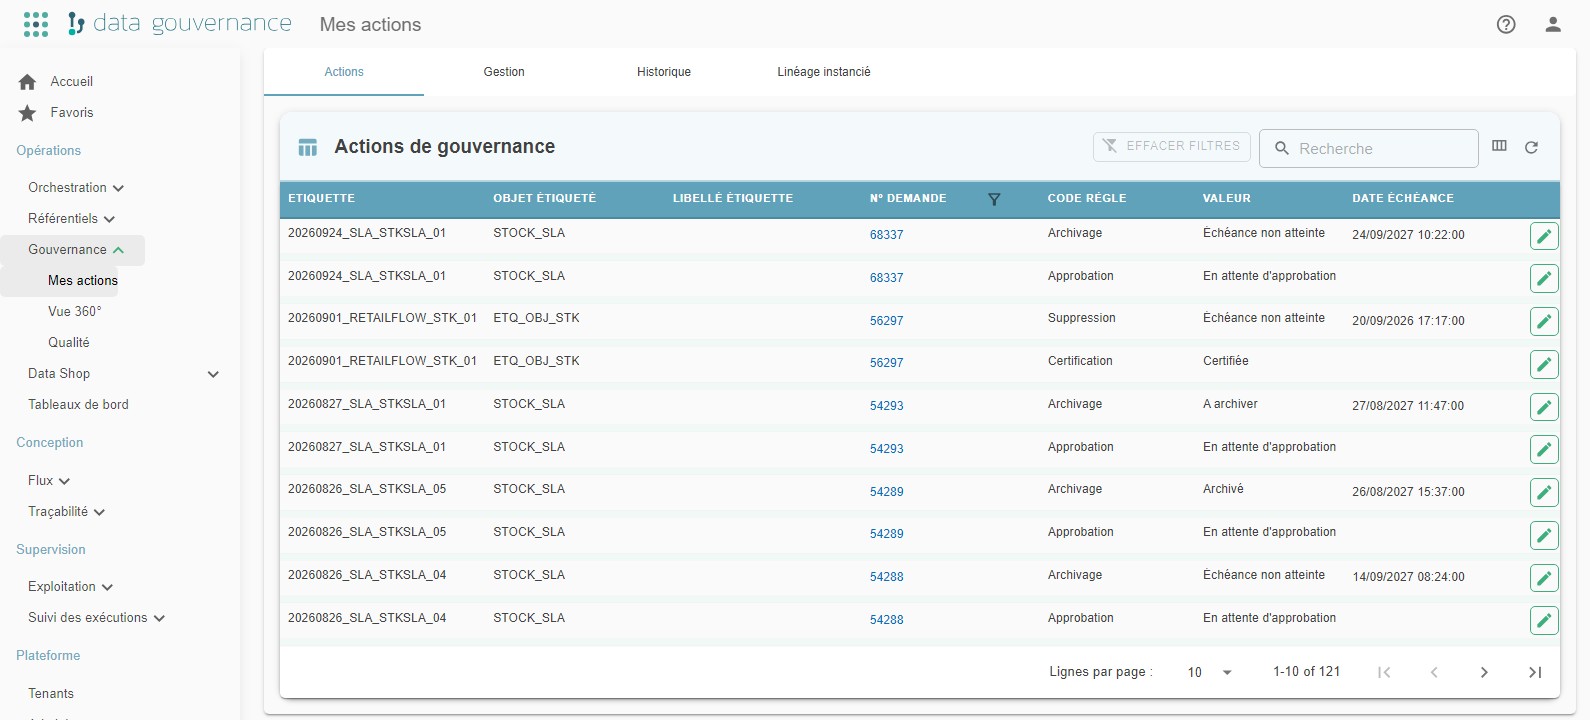Screen dimensions: 1590x720
Task: Click the data gouvernance logo
Action: tap(180, 23)
